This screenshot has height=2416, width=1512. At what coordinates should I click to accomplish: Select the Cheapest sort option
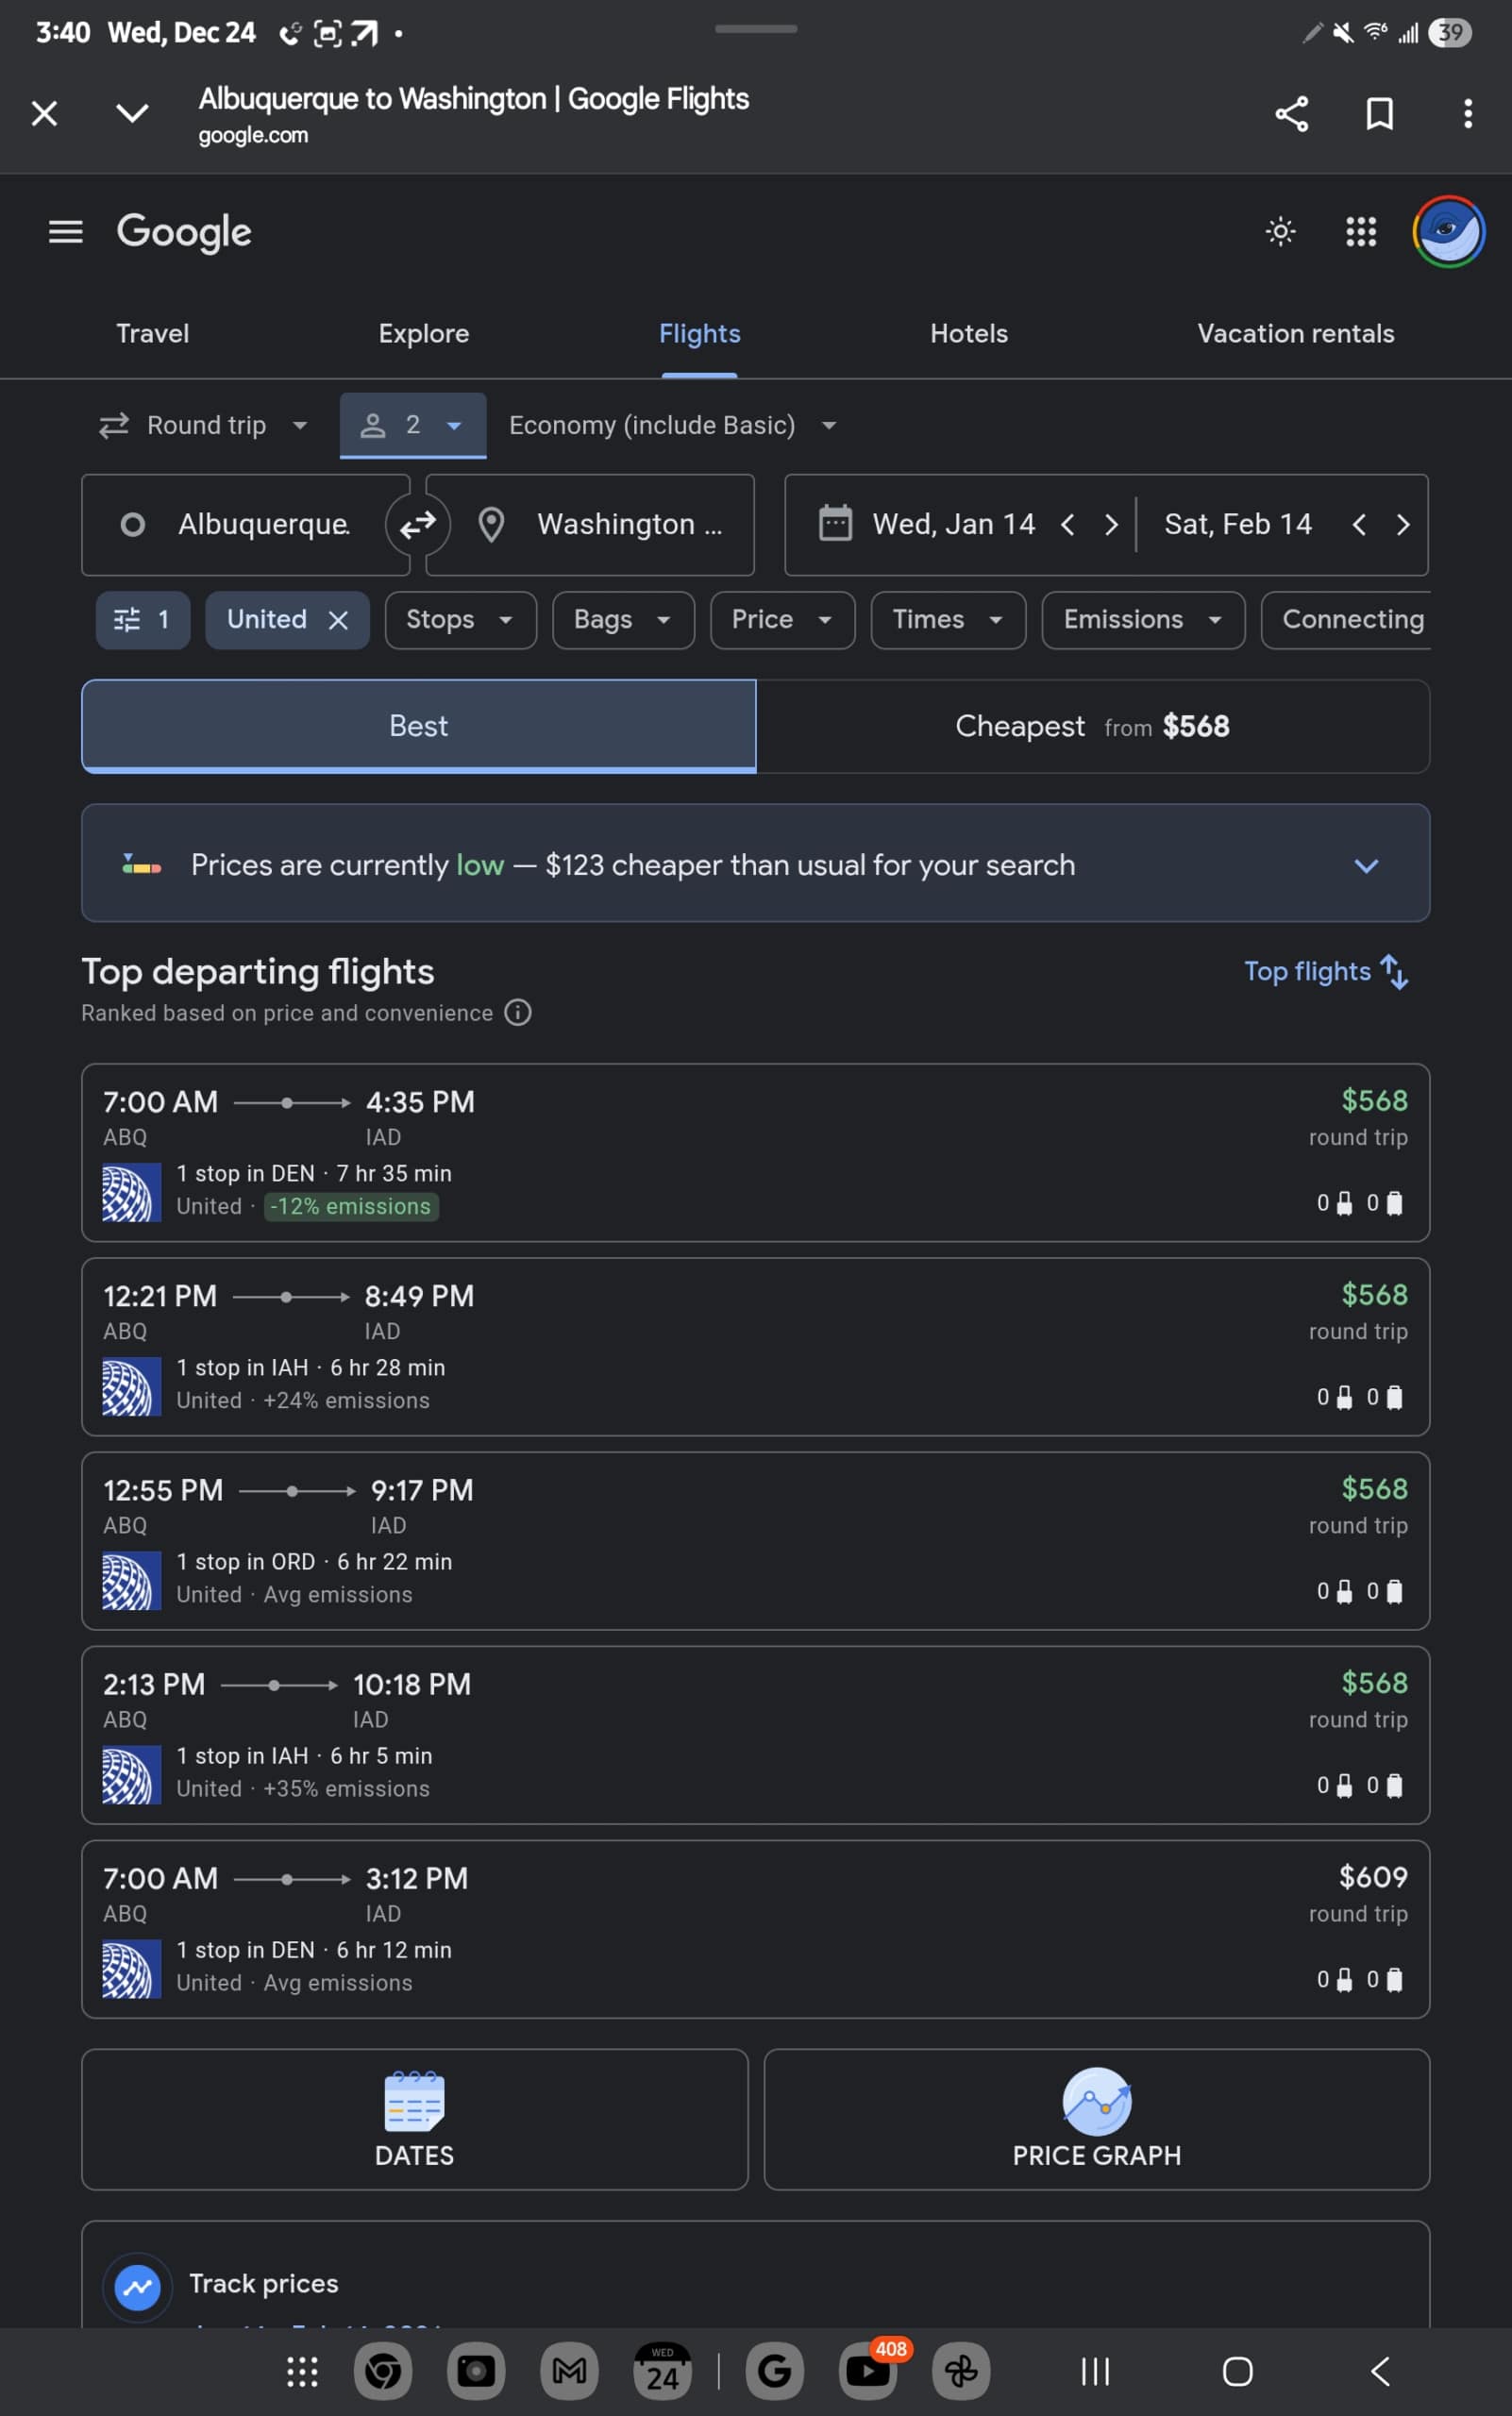tap(1092, 726)
